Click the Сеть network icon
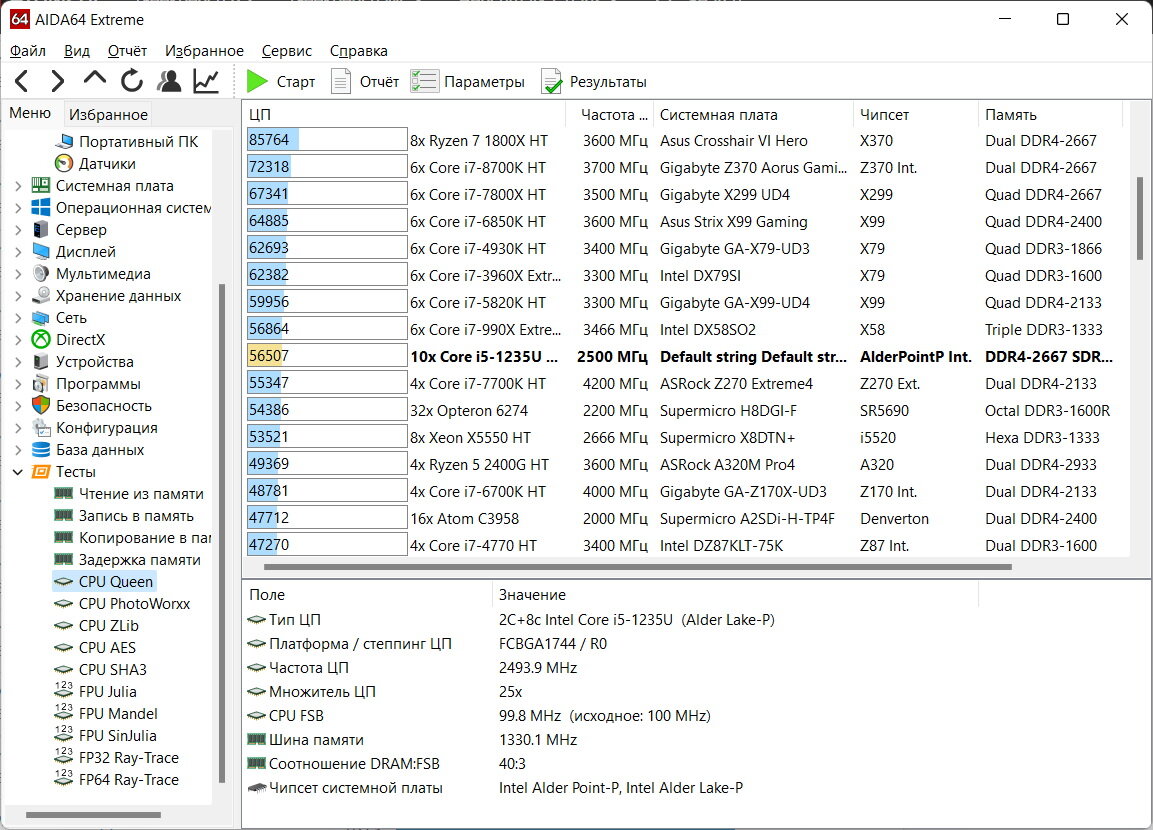Screen dimensions: 1153x830 point(41,318)
